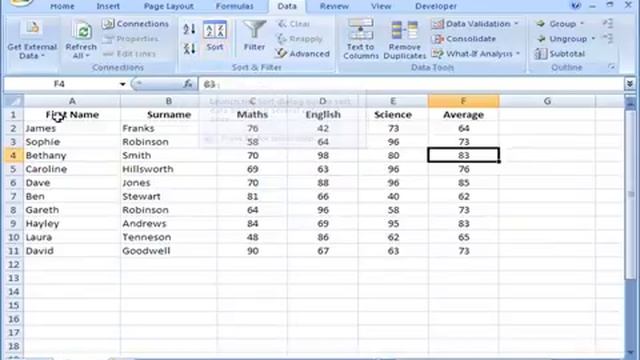Screen dimensions: 640x360
Task: Expand What-If Analysis menu
Action: click(476, 53)
